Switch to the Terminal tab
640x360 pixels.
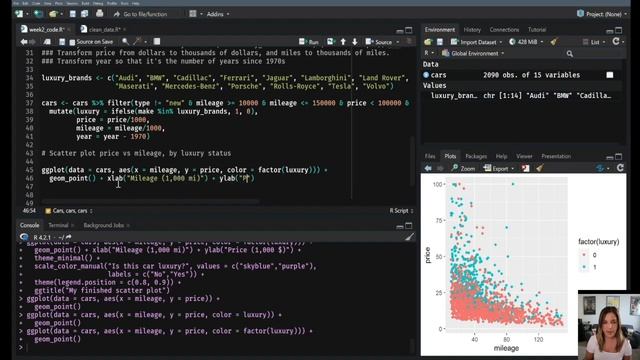[58, 225]
